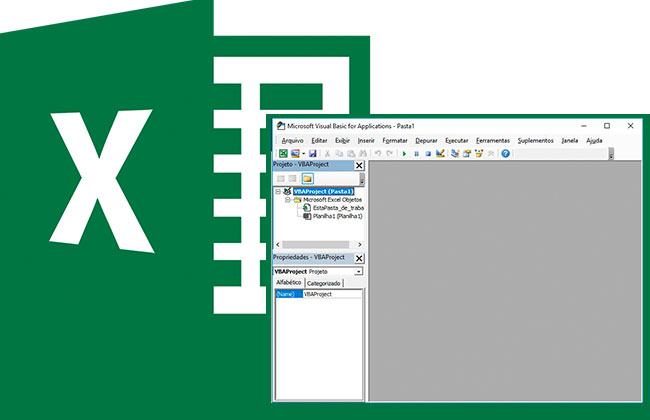Switch to the Categorizado tab
Image resolution: width=650 pixels, height=420 pixels.
point(323,283)
